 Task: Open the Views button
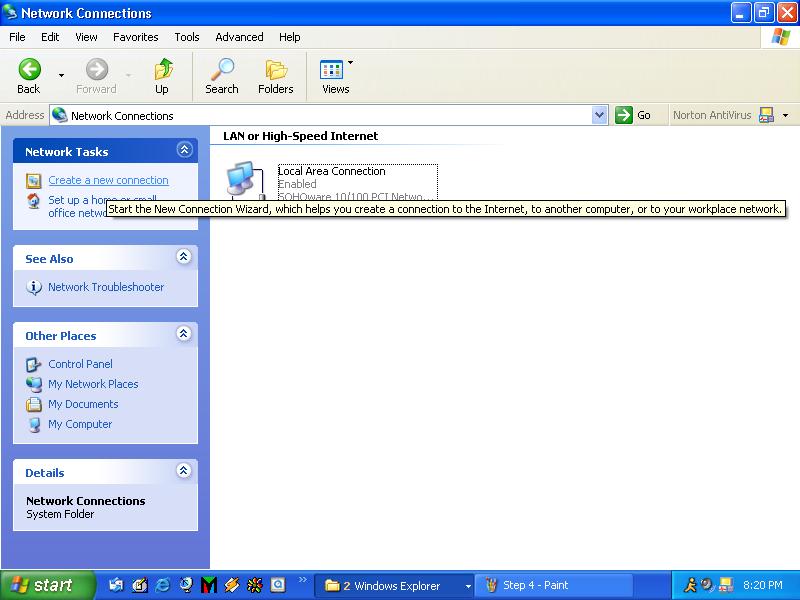click(x=335, y=76)
